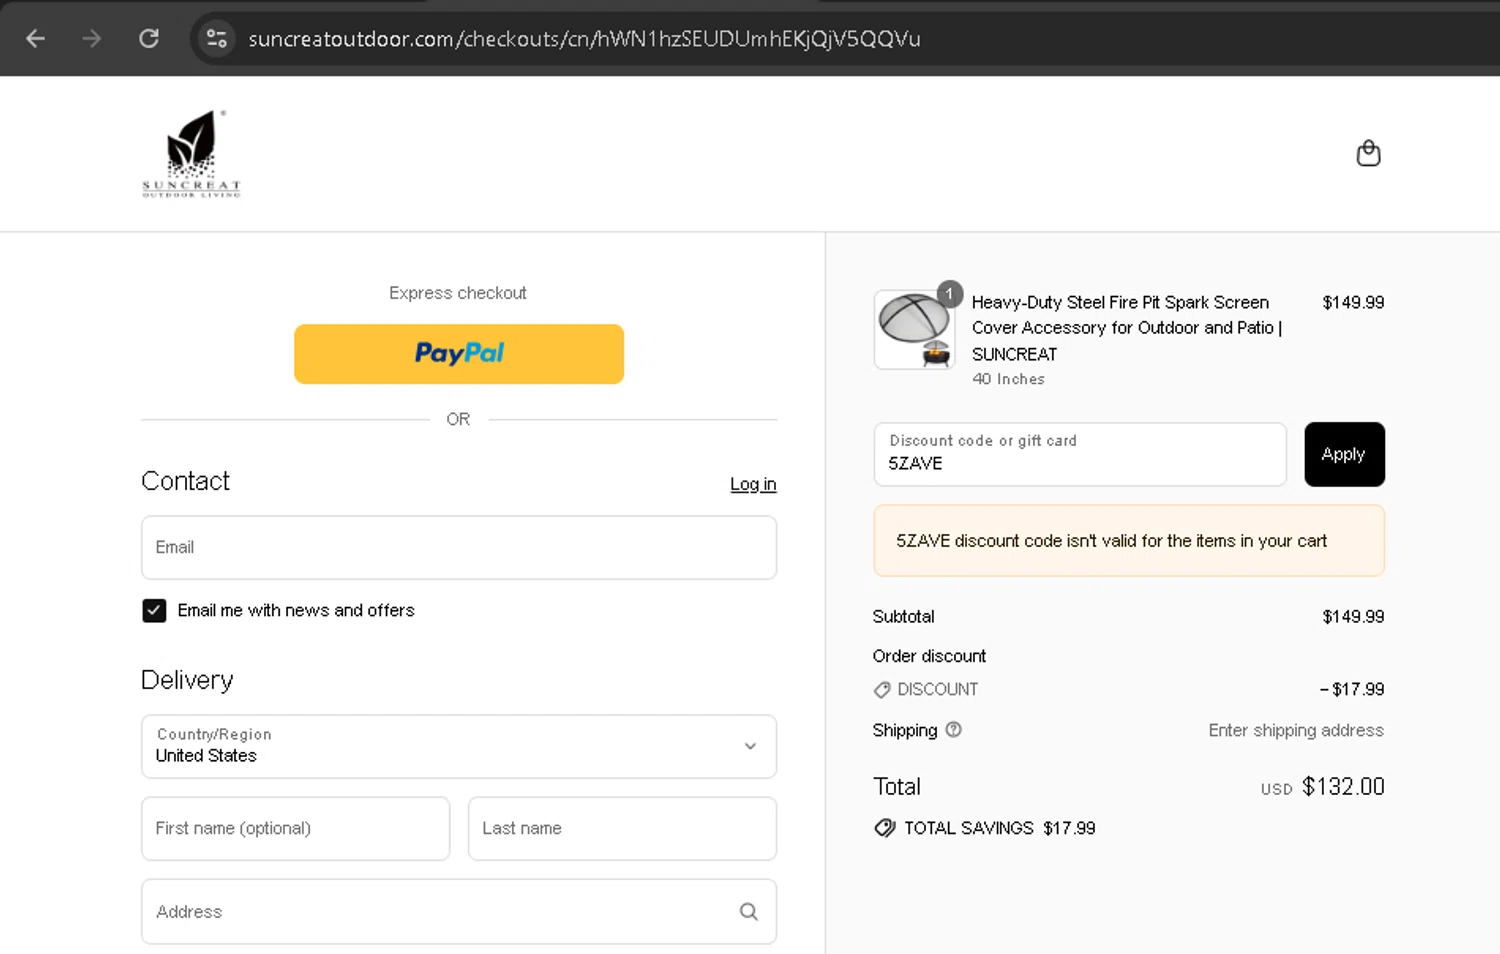Image resolution: width=1500 pixels, height=954 pixels.
Task: Click the 40 Inches variant text
Action: point(1008,379)
